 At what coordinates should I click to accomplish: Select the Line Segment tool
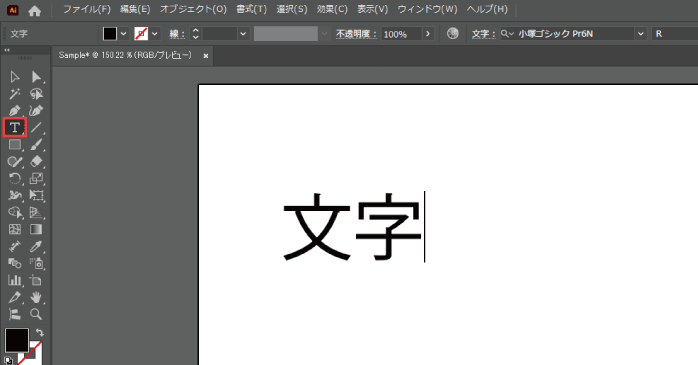pos(36,128)
